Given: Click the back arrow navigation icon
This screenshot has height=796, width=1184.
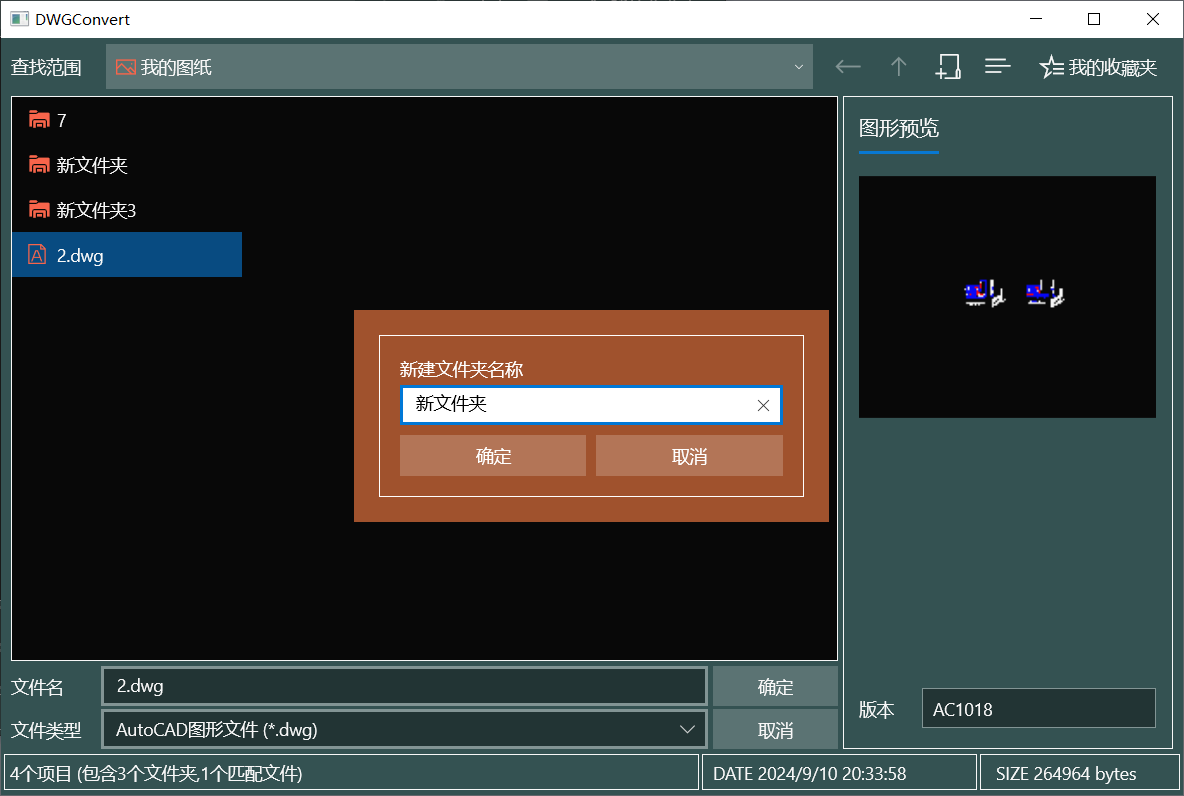Looking at the screenshot, I should tap(848, 67).
